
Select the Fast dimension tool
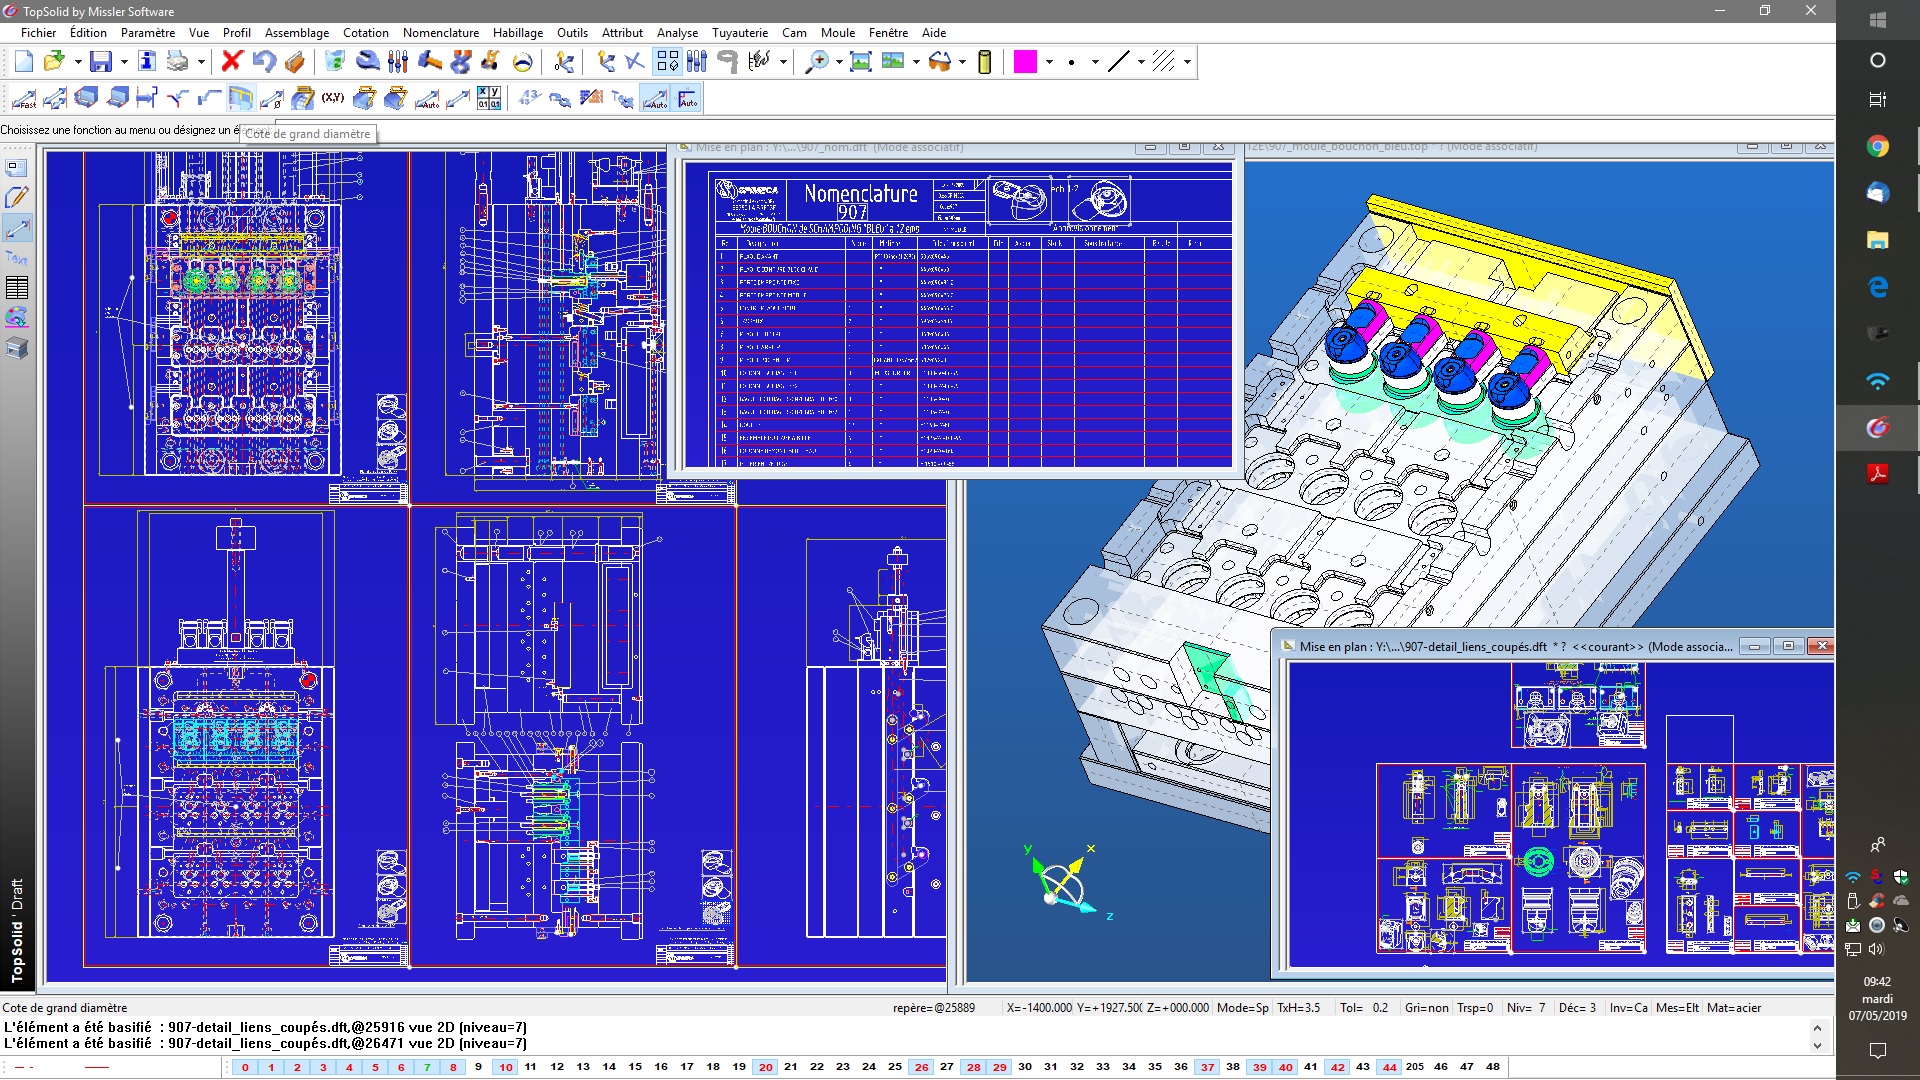tap(24, 98)
